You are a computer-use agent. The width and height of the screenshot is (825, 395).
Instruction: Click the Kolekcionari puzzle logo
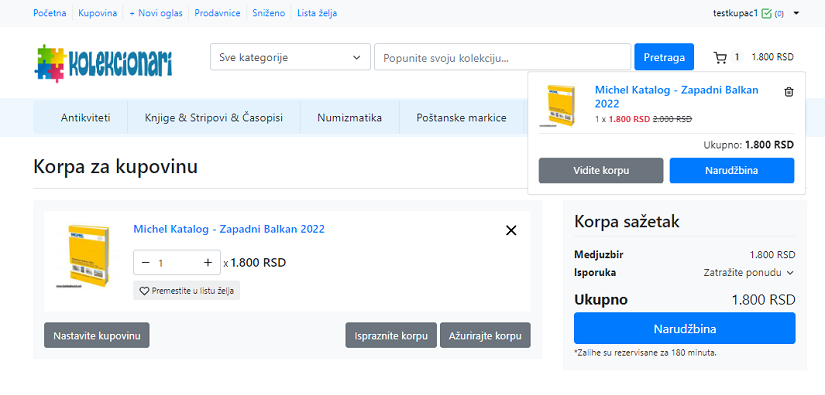pyautogui.click(x=103, y=63)
